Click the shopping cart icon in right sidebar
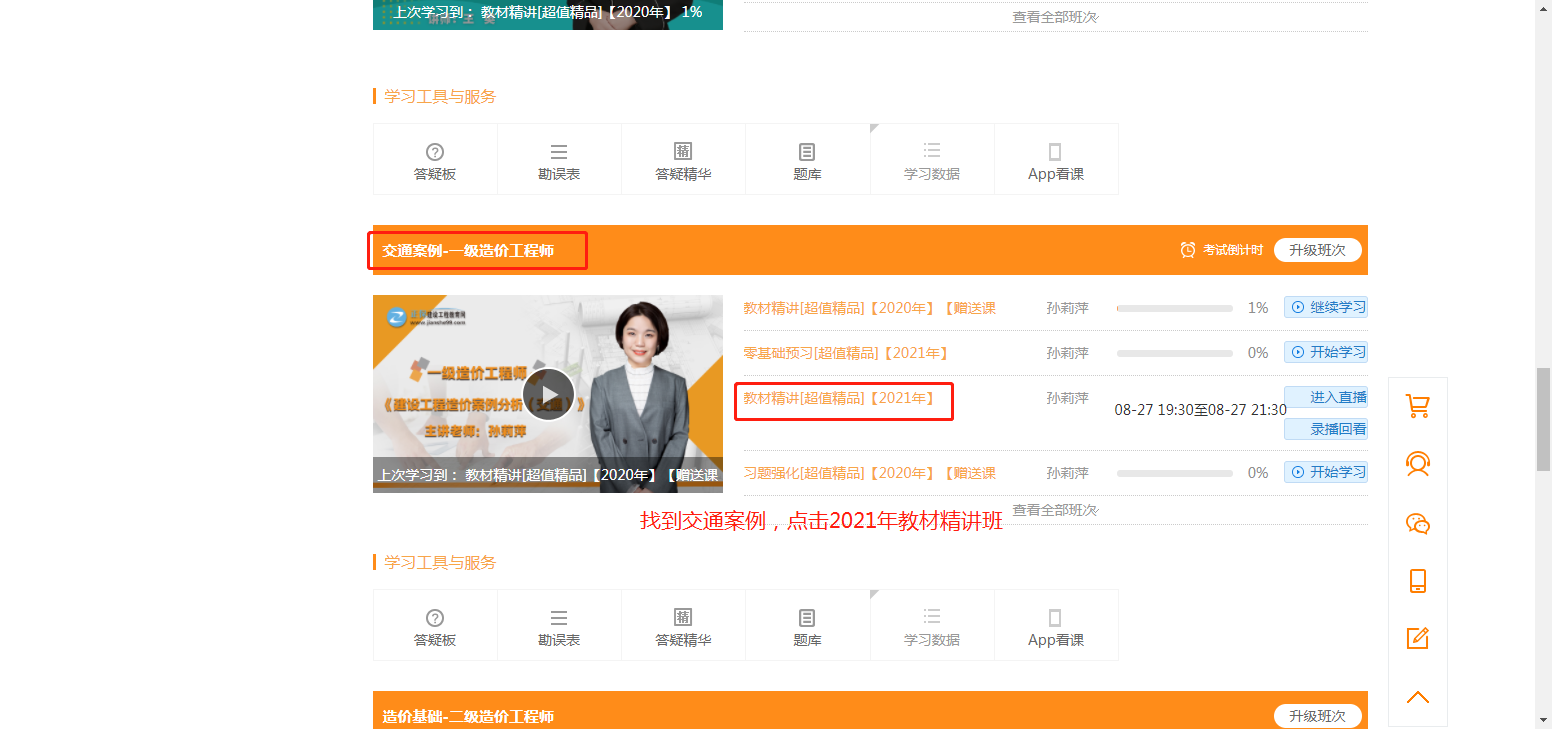 (x=1417, y=406)
